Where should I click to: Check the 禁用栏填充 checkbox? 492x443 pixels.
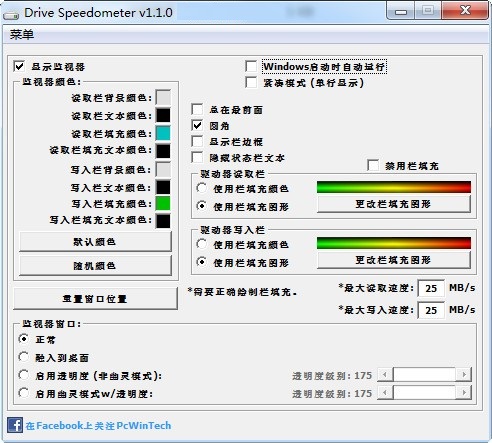[373, 165]
